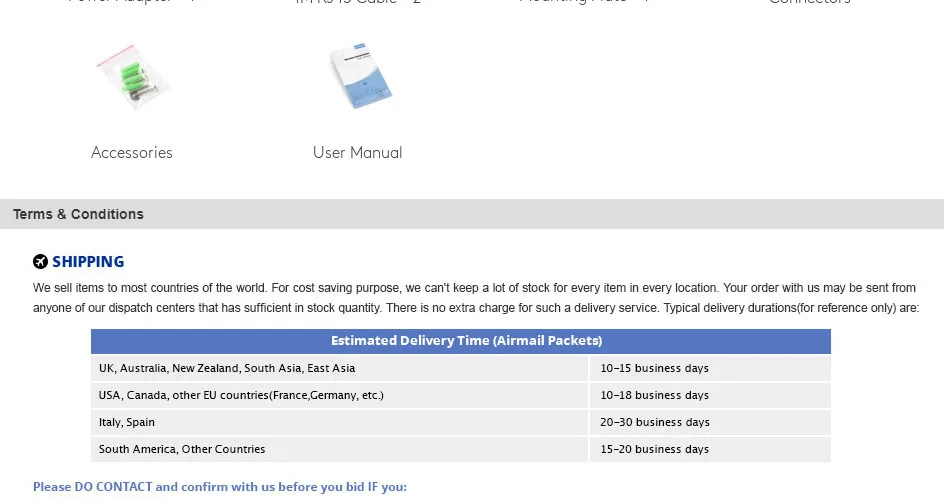The height and width of the screenshot is (500, 944).
Task: Click the 10-15 business days cell
Action: click(710, 368)
